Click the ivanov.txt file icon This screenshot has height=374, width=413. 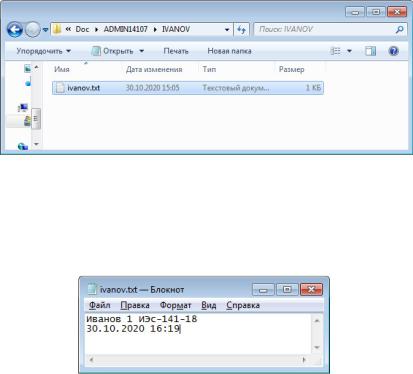coord(60,88)
